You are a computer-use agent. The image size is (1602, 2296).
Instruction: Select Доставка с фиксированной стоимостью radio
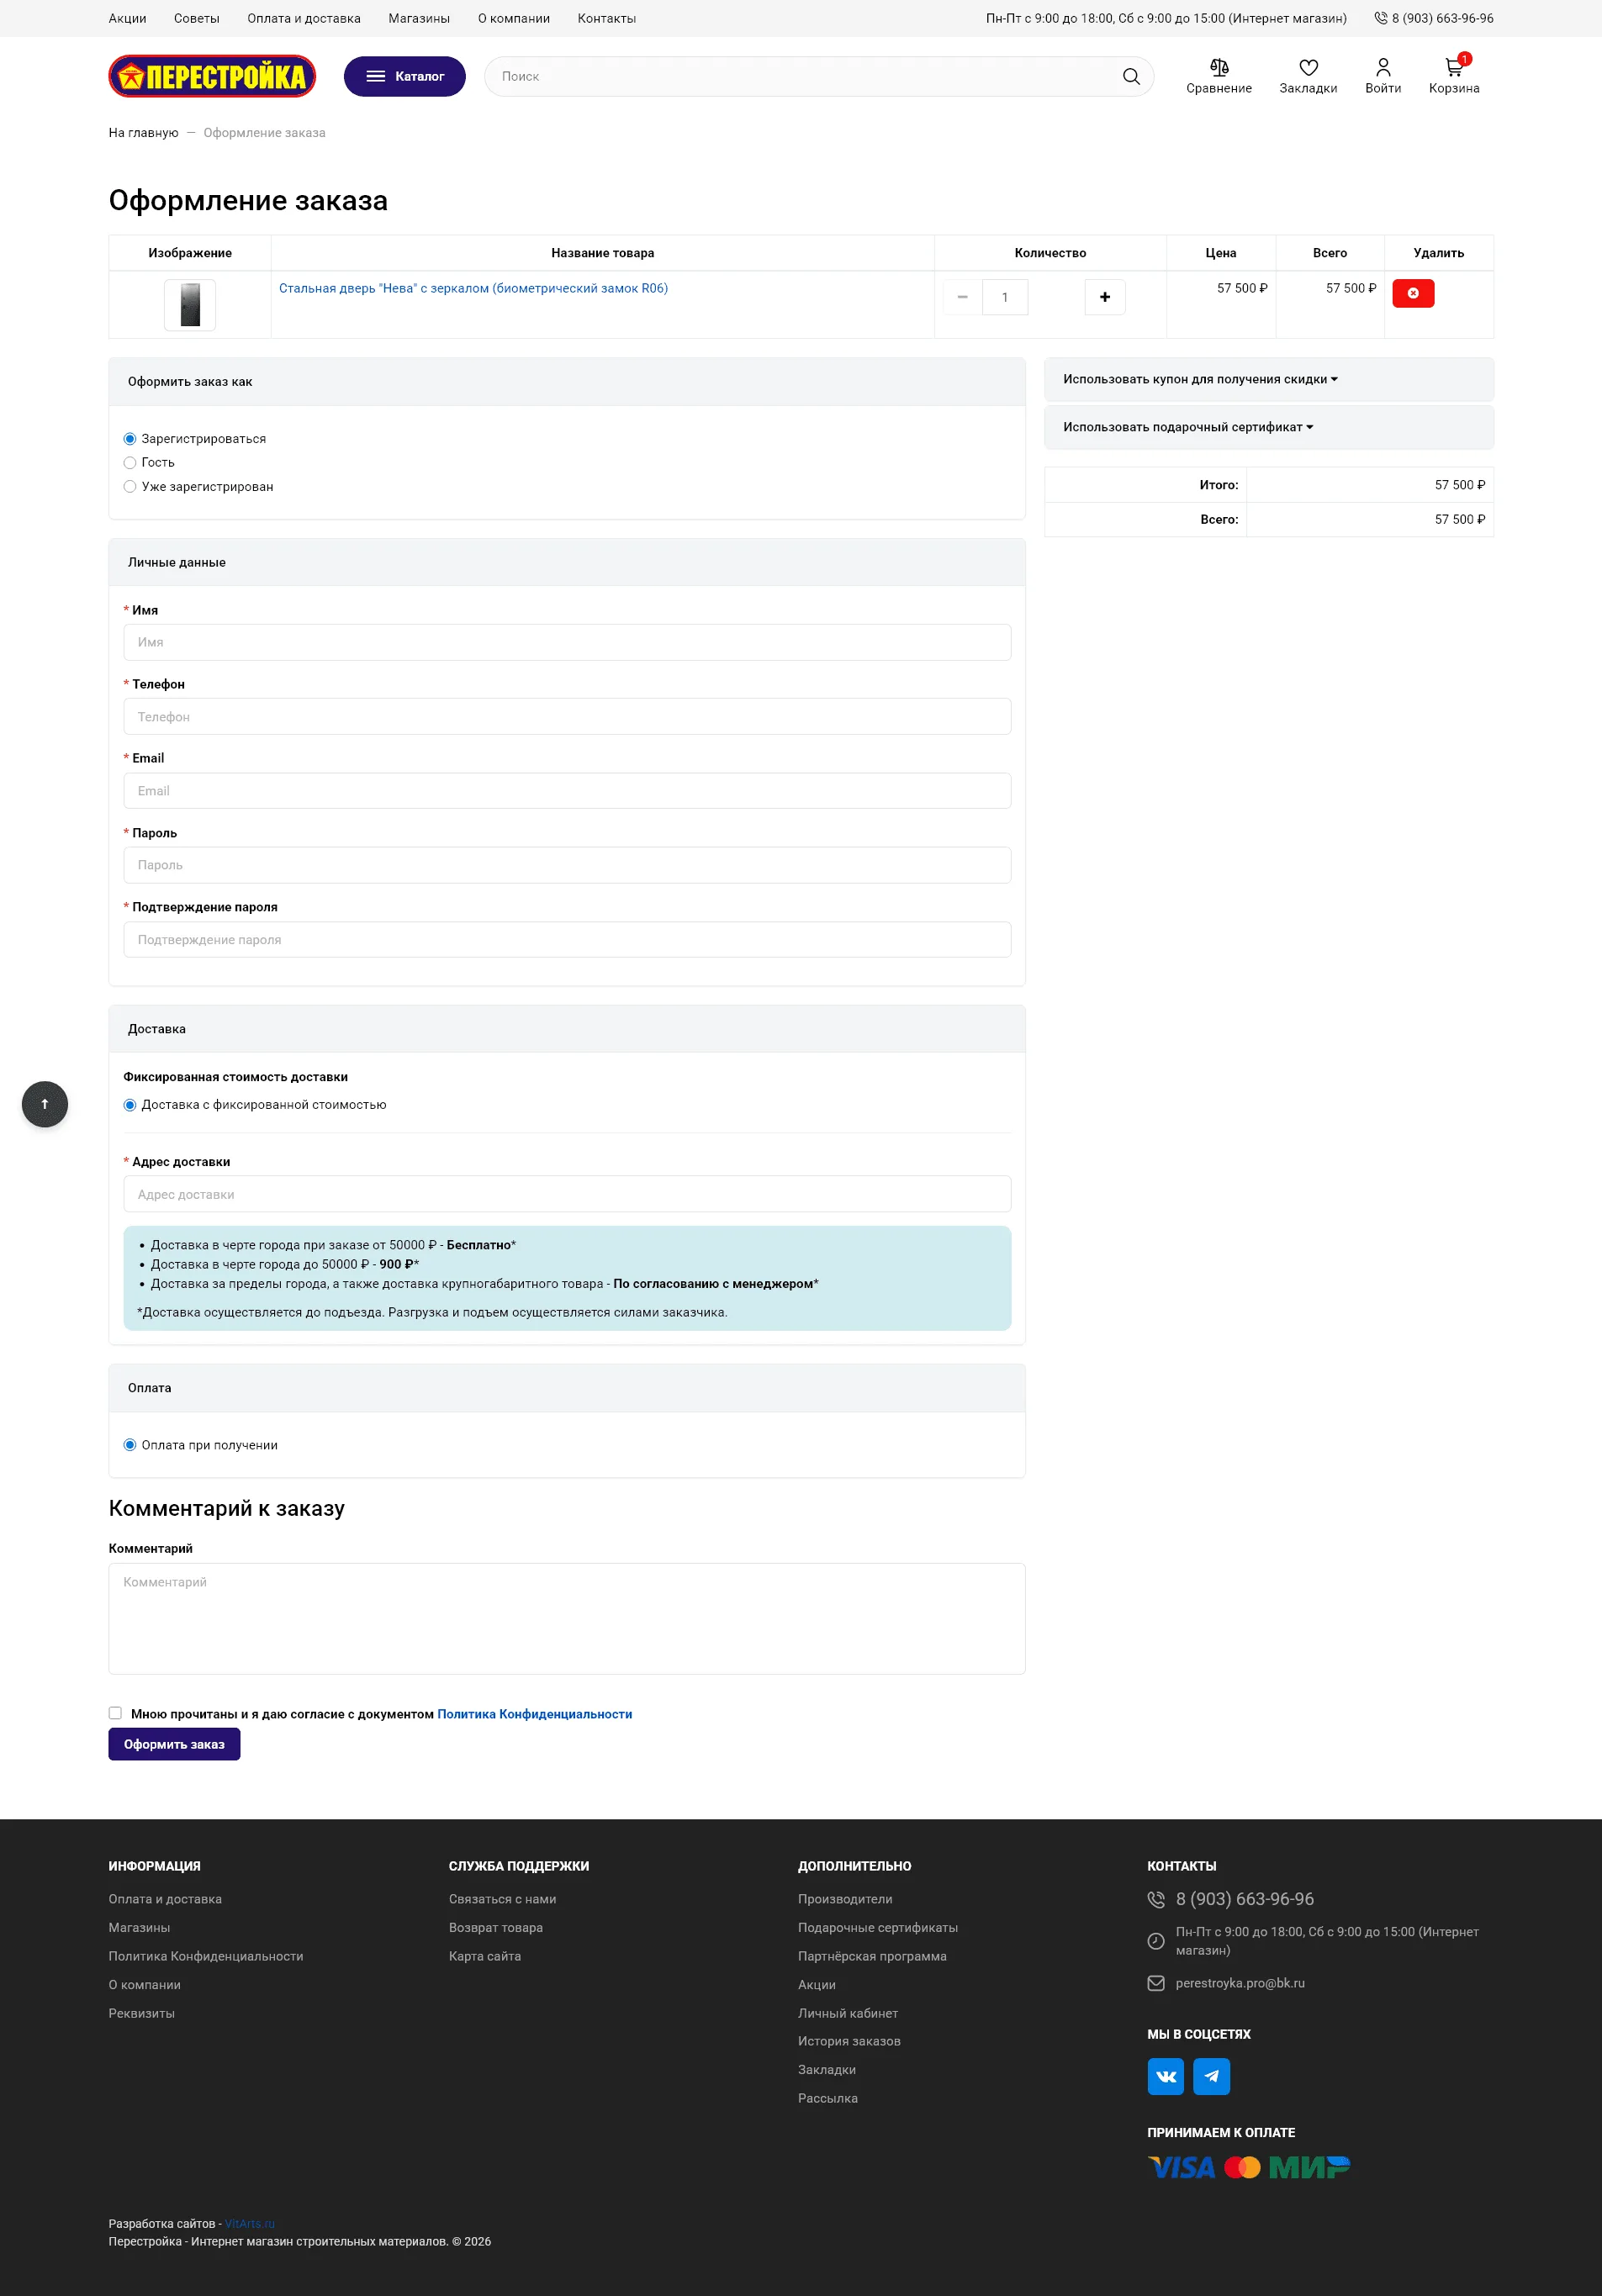(130, 1105)
